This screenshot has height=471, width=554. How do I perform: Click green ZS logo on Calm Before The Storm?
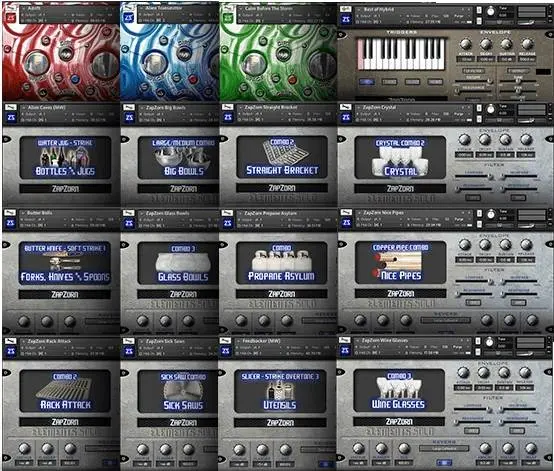click(x=228, y=18)
